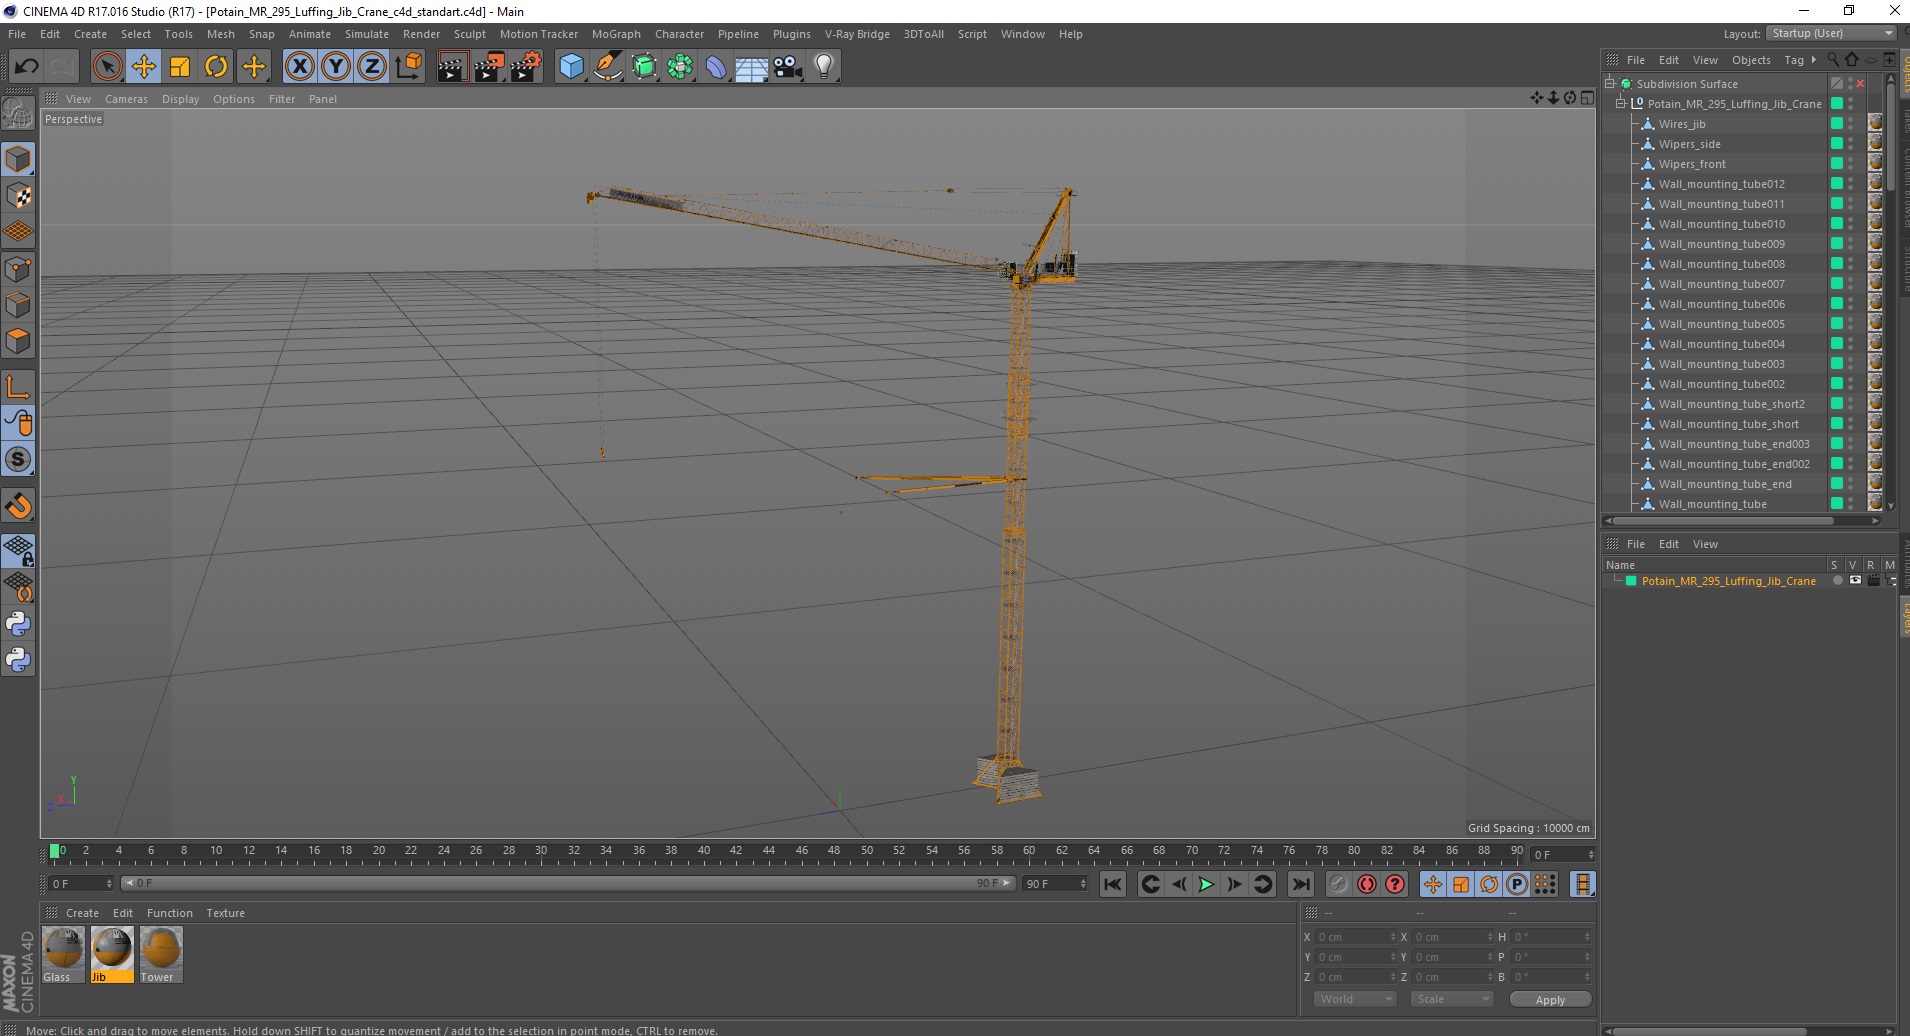The width and height of the screenshot is (1910, 1036).
Task: Click the coordinate system icon
Action: pyautogui.click(x=408, y=67)
